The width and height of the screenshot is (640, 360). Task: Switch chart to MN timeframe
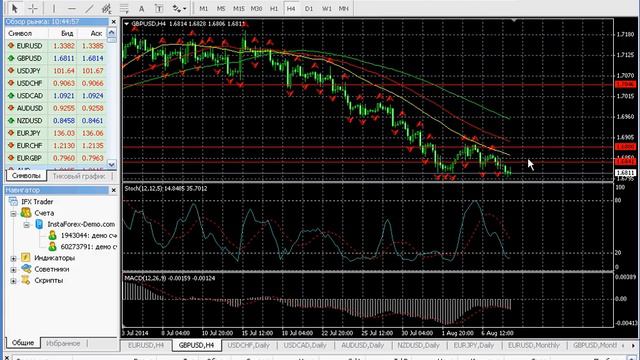point(344,8)
